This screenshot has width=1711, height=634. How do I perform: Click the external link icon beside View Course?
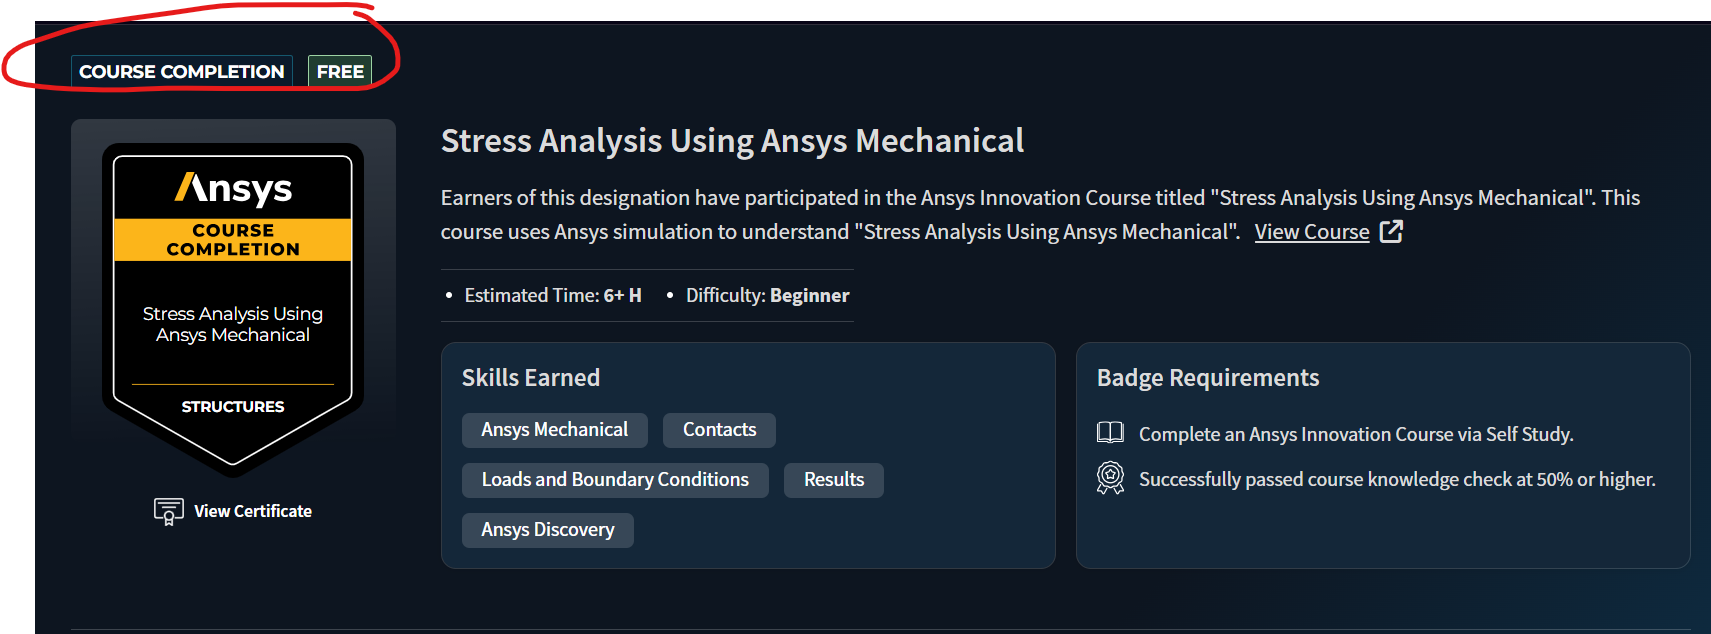coord(1391,231)
